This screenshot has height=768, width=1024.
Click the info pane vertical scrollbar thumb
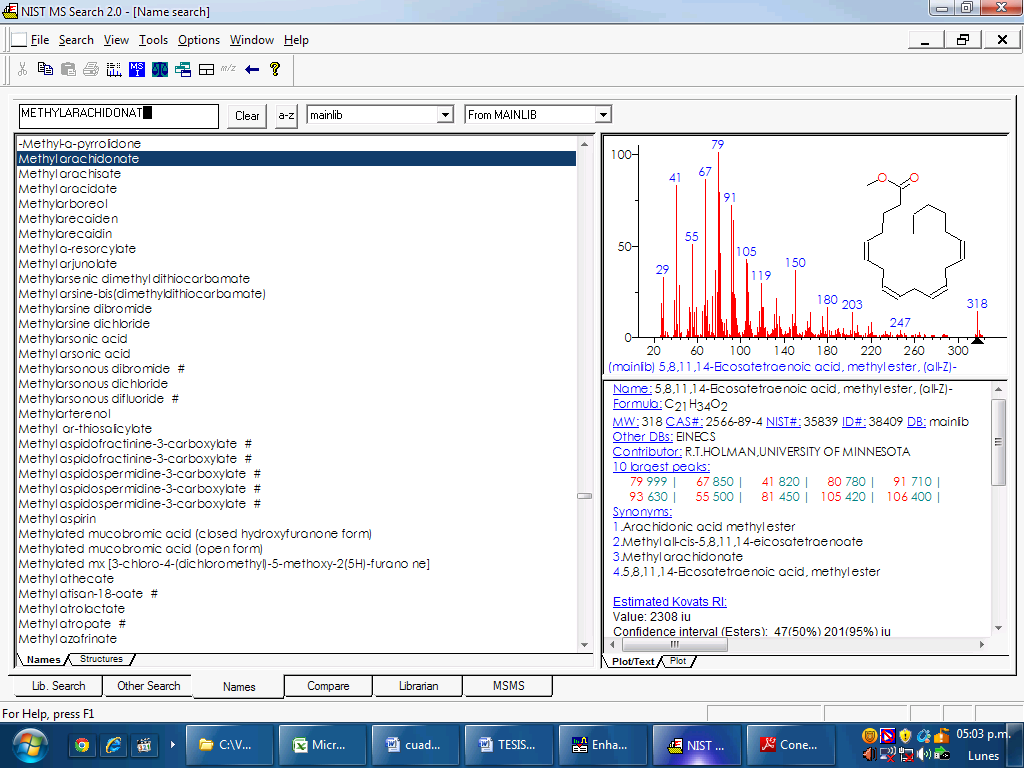click(x=998, y=442)
